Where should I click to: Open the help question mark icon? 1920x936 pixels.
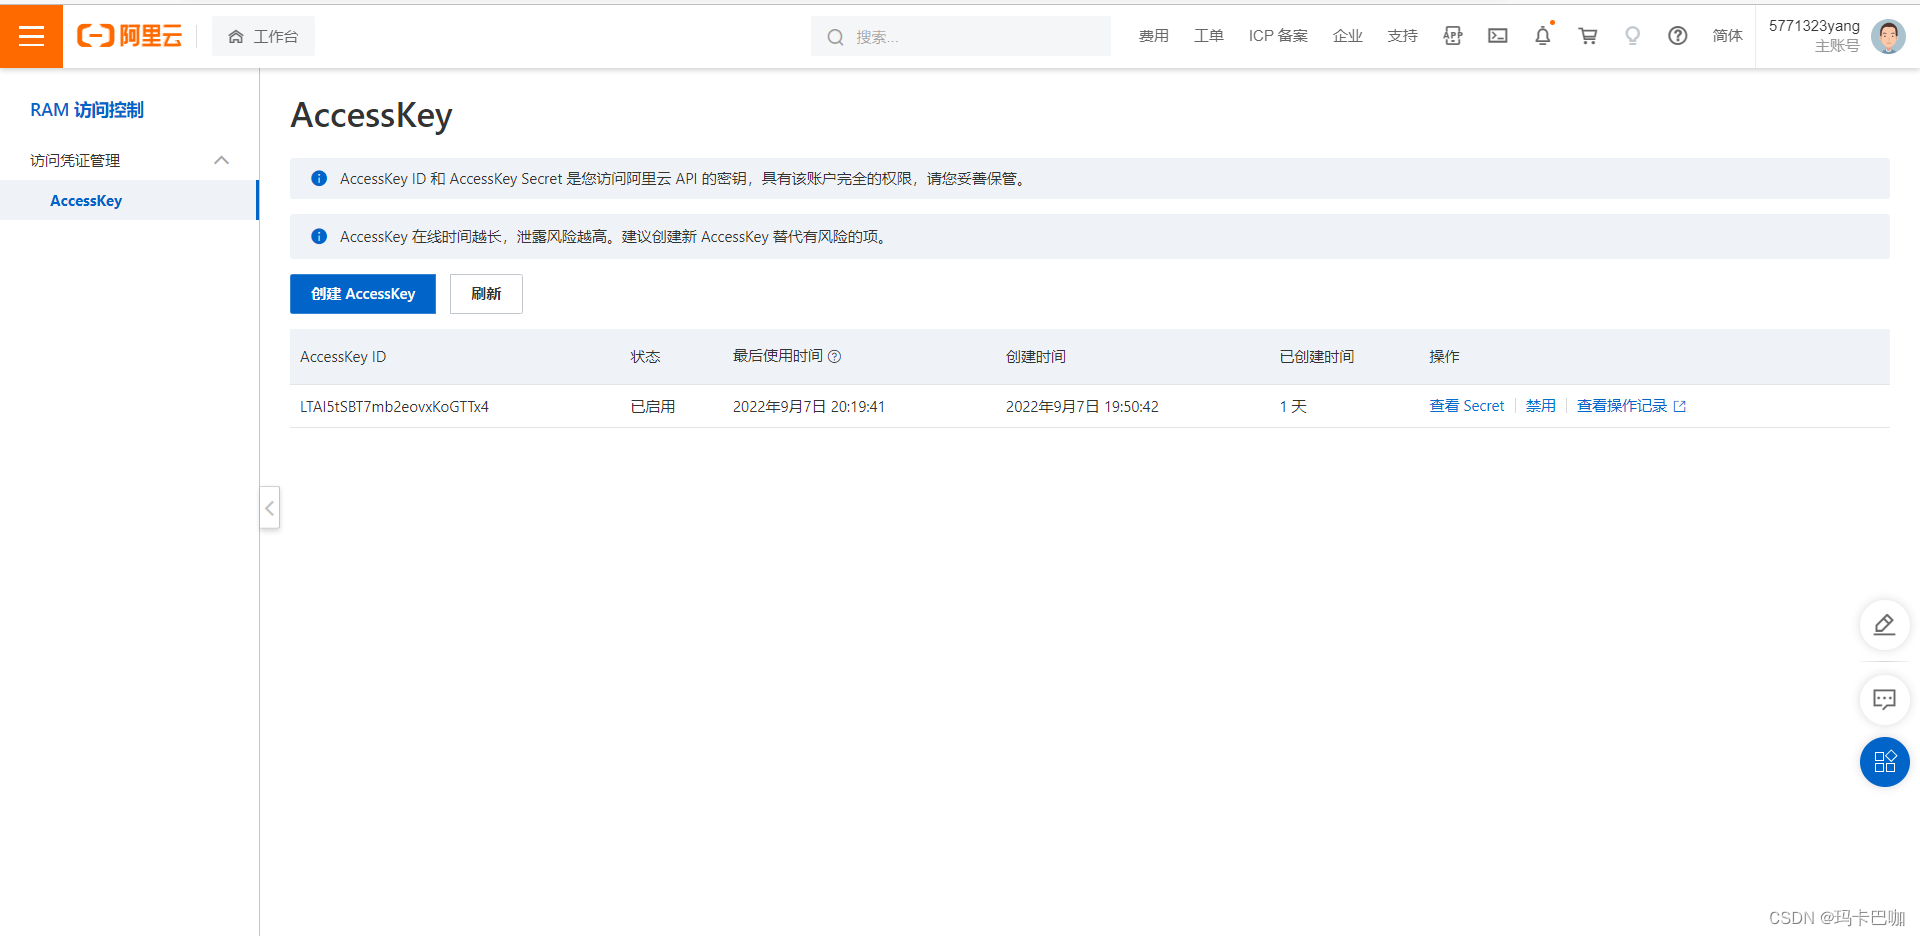[1677, 36]
